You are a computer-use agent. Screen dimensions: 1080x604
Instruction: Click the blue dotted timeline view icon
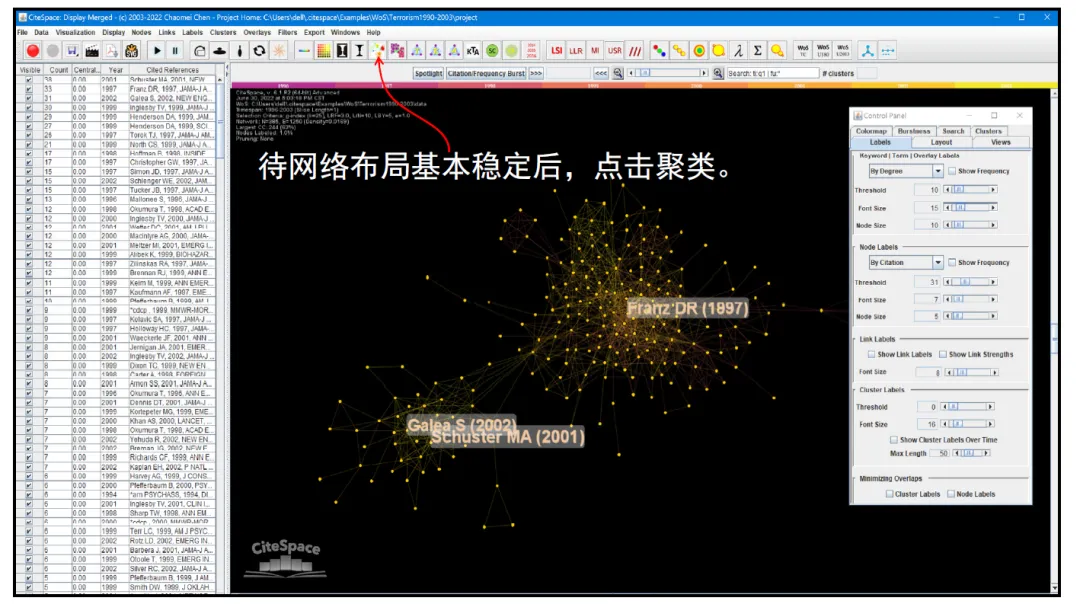coord(887,50)
